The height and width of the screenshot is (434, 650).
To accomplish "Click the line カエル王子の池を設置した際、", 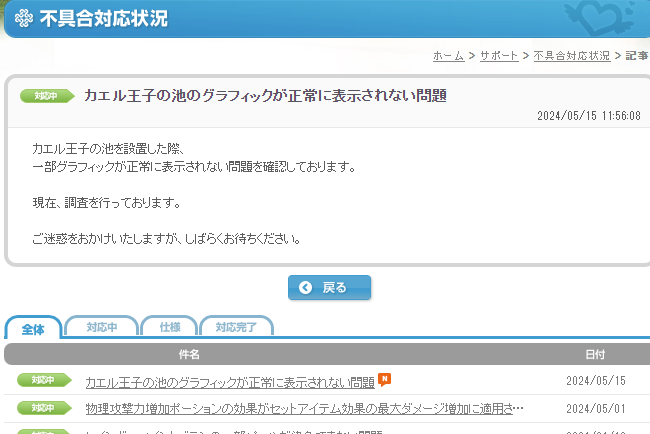I will click(108, 148).
